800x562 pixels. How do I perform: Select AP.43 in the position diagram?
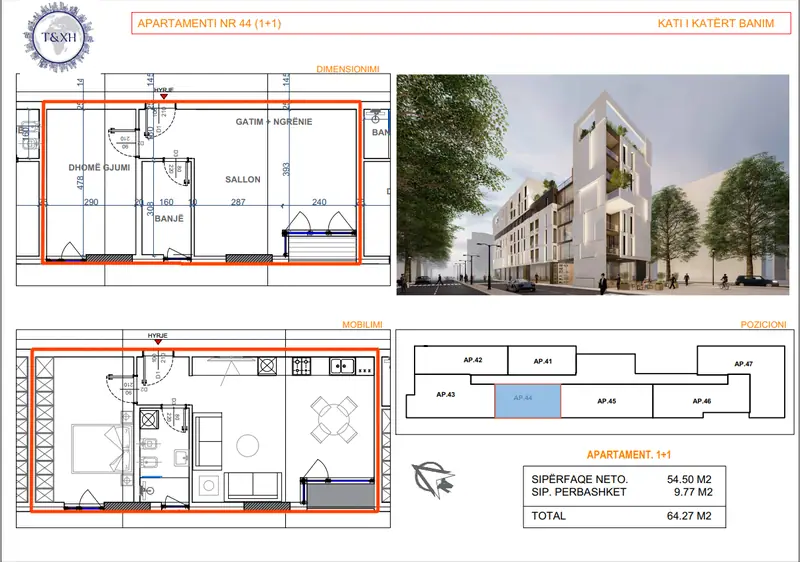pyautogui.click(x=445, y=395)
